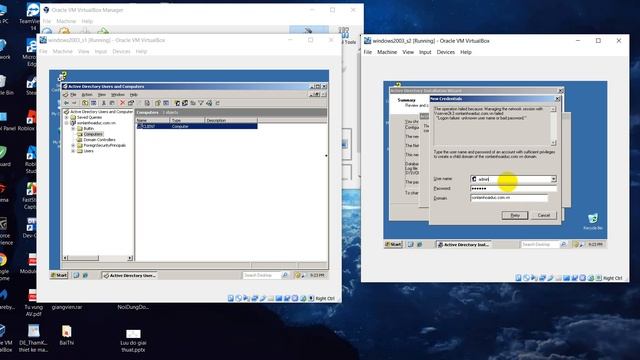Select Users folder in AD tree
The image size is (640, 360).
[x=89, y=151]
